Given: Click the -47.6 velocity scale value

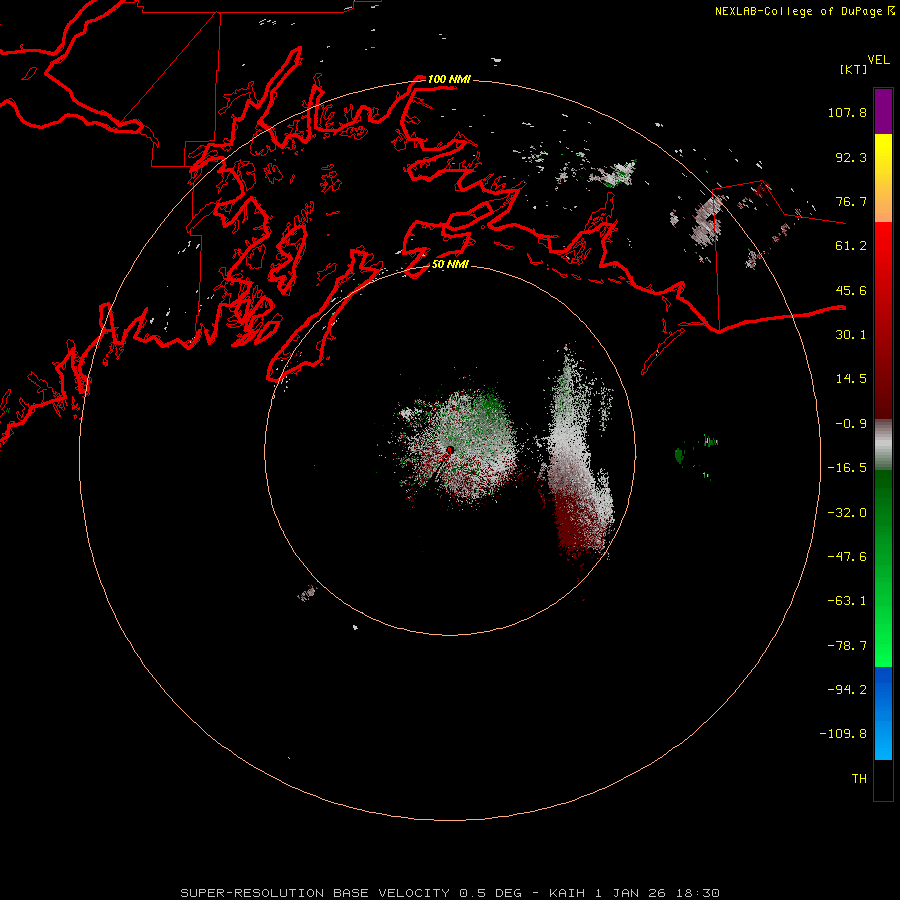Looking at the screenshot, I should pos(847,557).
